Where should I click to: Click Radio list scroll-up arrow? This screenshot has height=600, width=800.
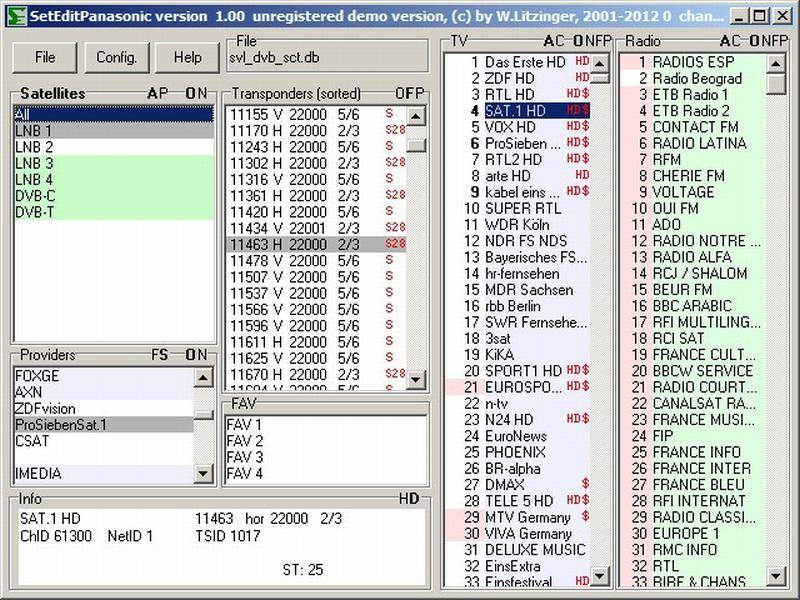point(776,64)
